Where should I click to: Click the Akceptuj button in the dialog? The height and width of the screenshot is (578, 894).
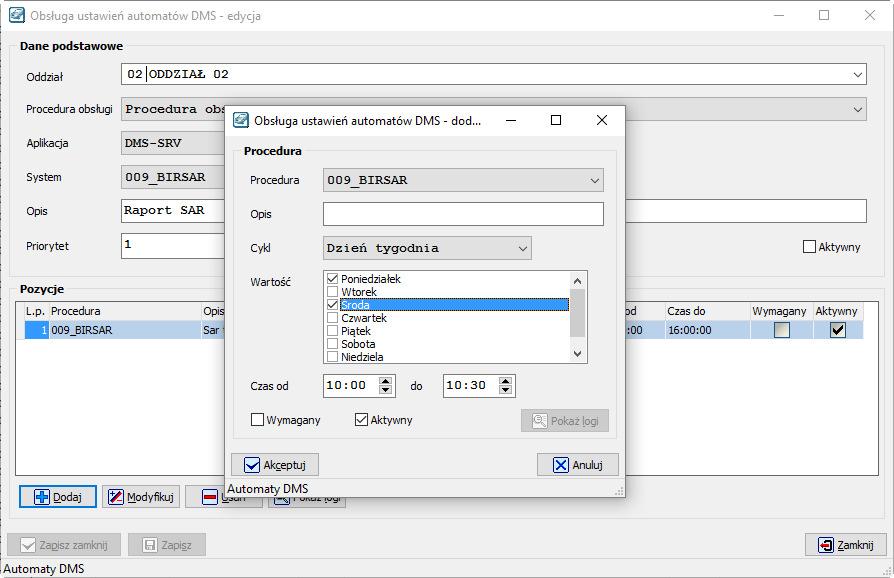click(274, 465)
